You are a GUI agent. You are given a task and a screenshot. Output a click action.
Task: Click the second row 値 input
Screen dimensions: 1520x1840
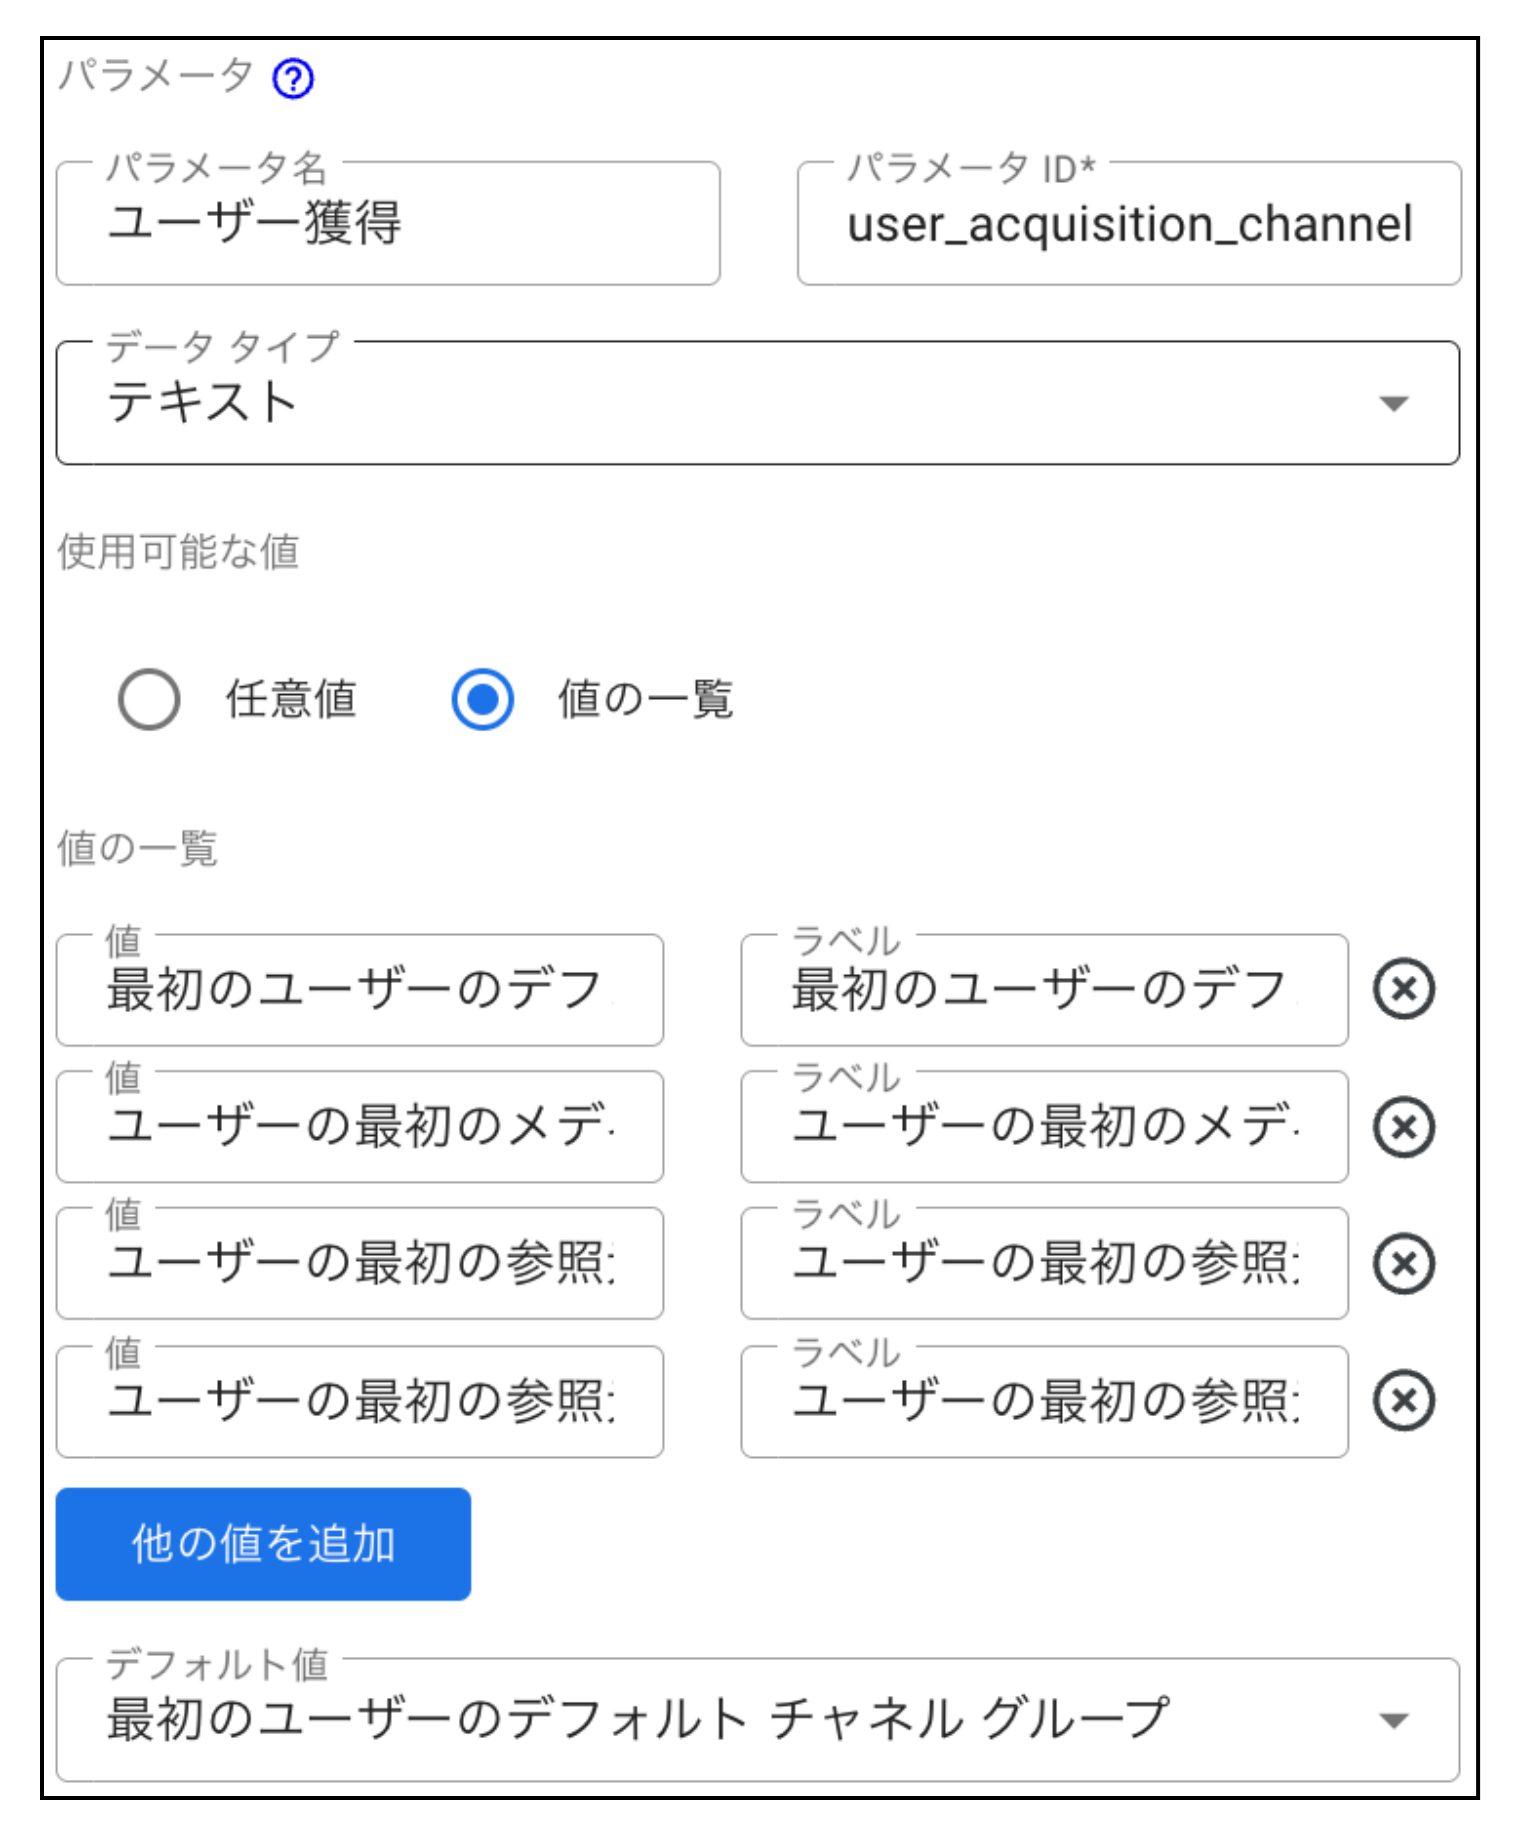[x=360, y=1127]
